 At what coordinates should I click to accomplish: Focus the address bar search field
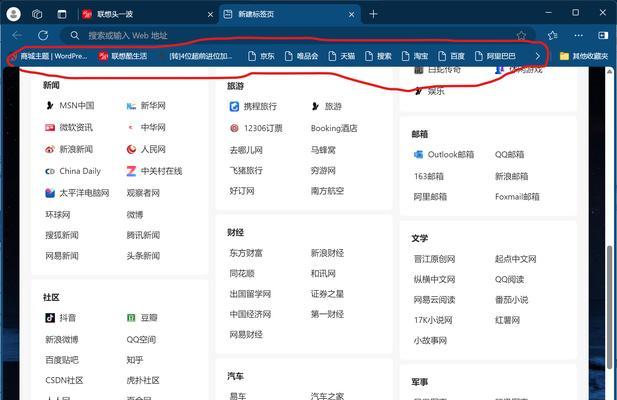(x=297, y=36)
